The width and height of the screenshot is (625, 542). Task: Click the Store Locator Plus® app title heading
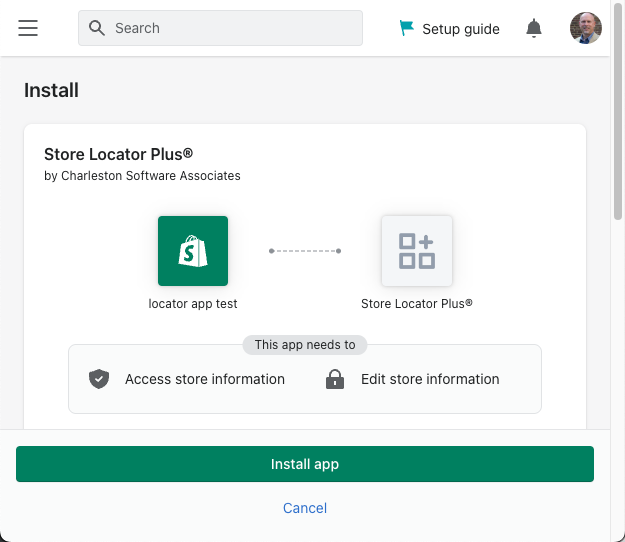[x=118, y=154]
